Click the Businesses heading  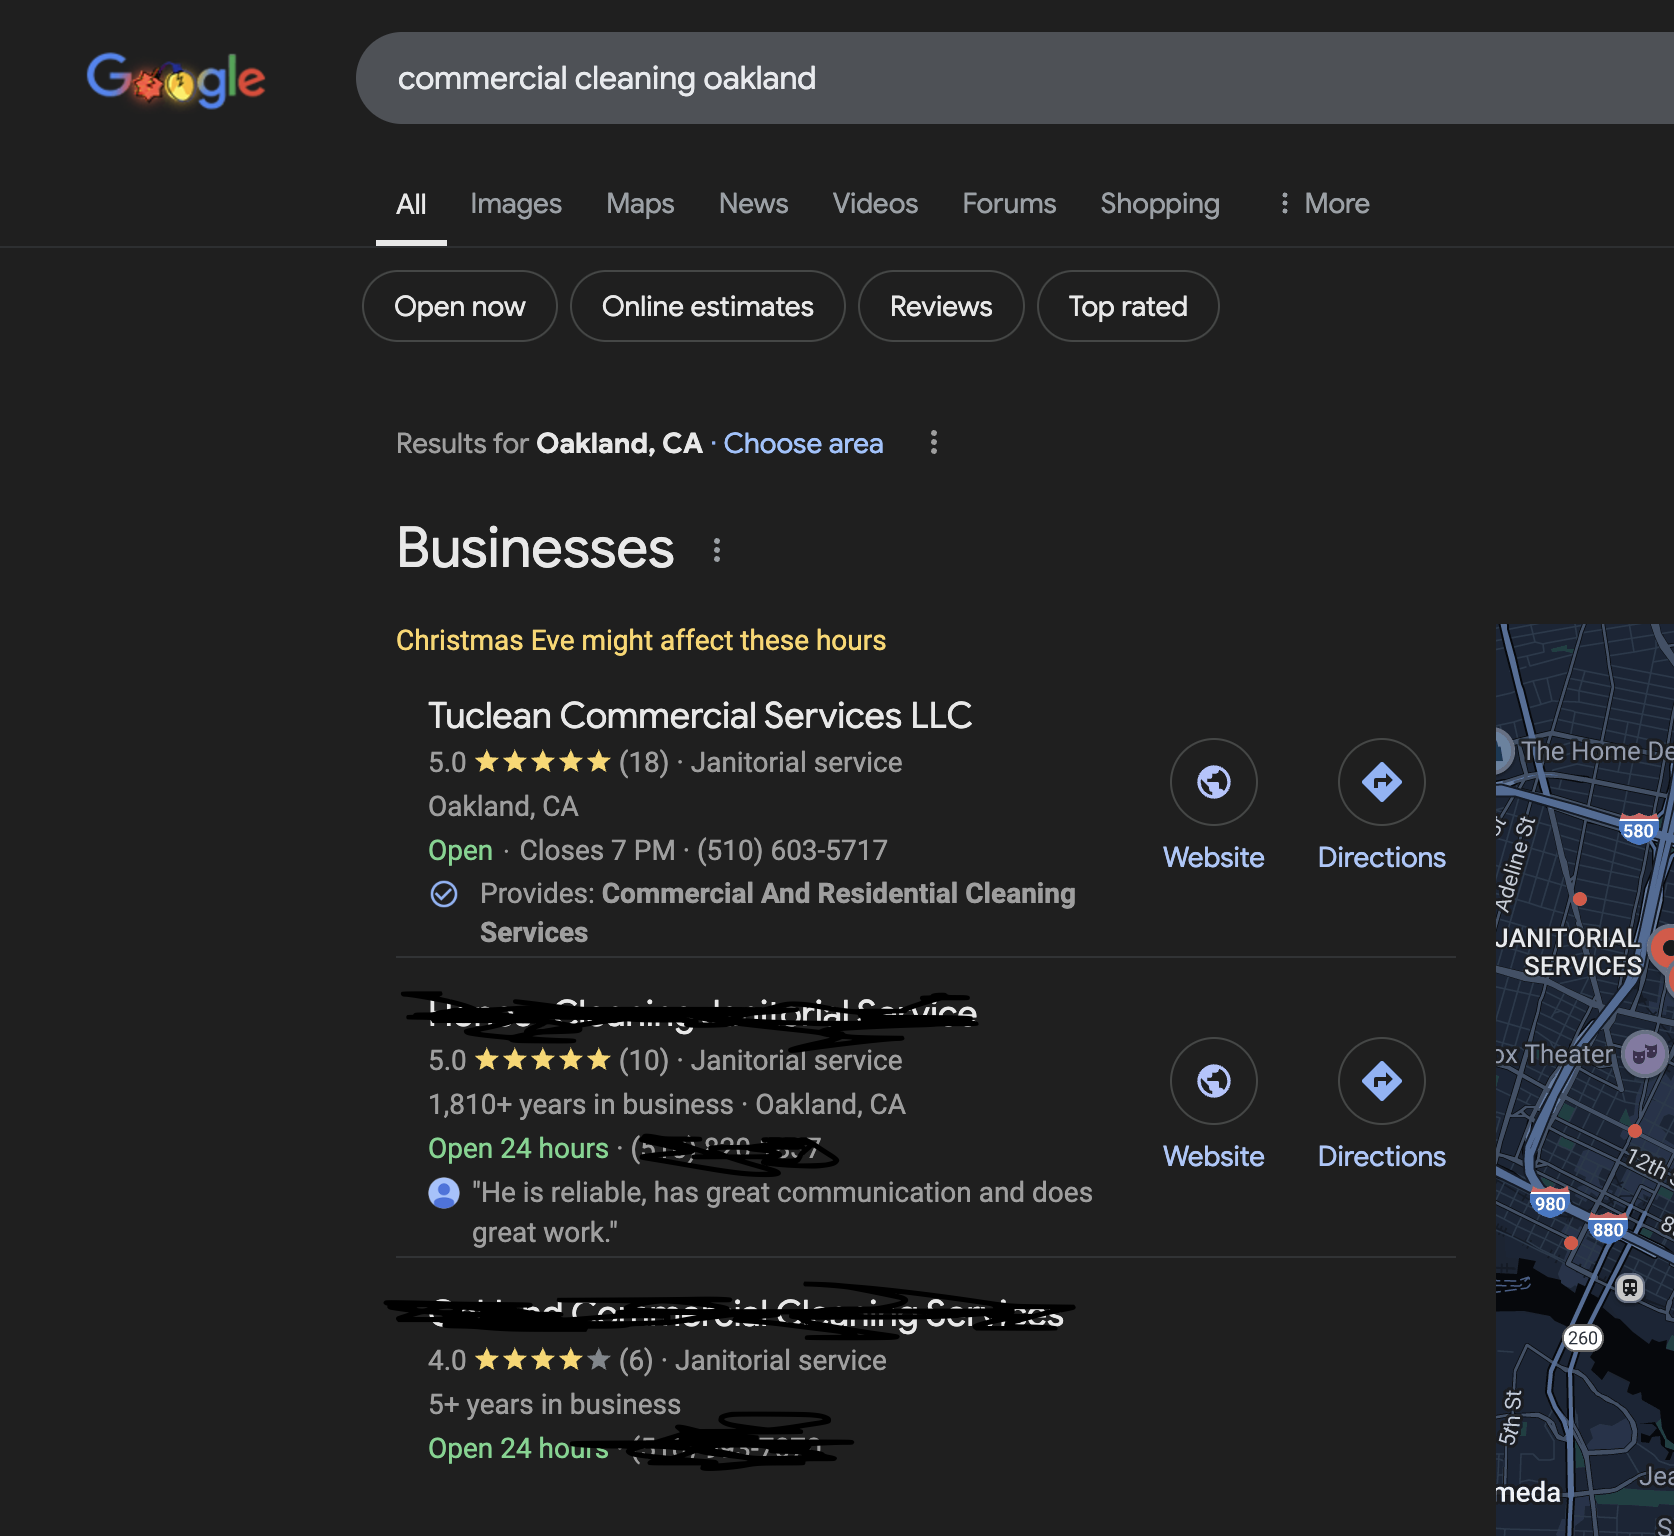pyautogui.click(x=536, y=548)
